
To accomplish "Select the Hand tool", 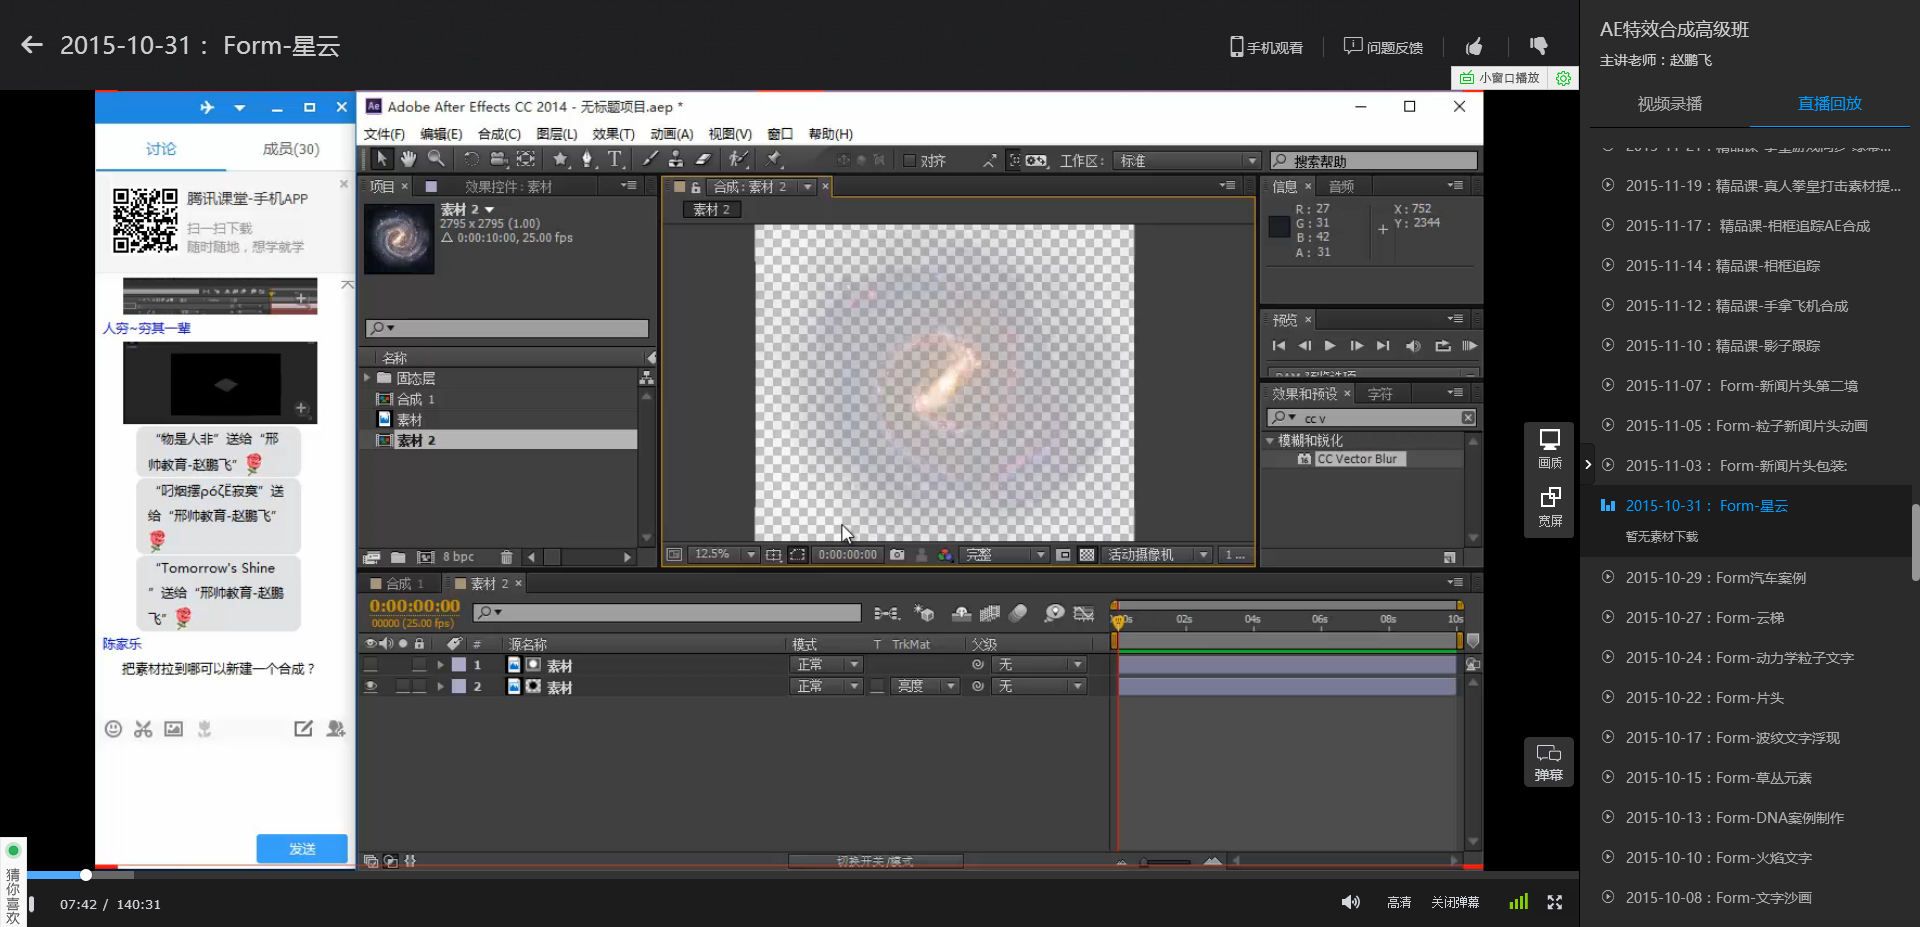I will [x=408, y=160].
